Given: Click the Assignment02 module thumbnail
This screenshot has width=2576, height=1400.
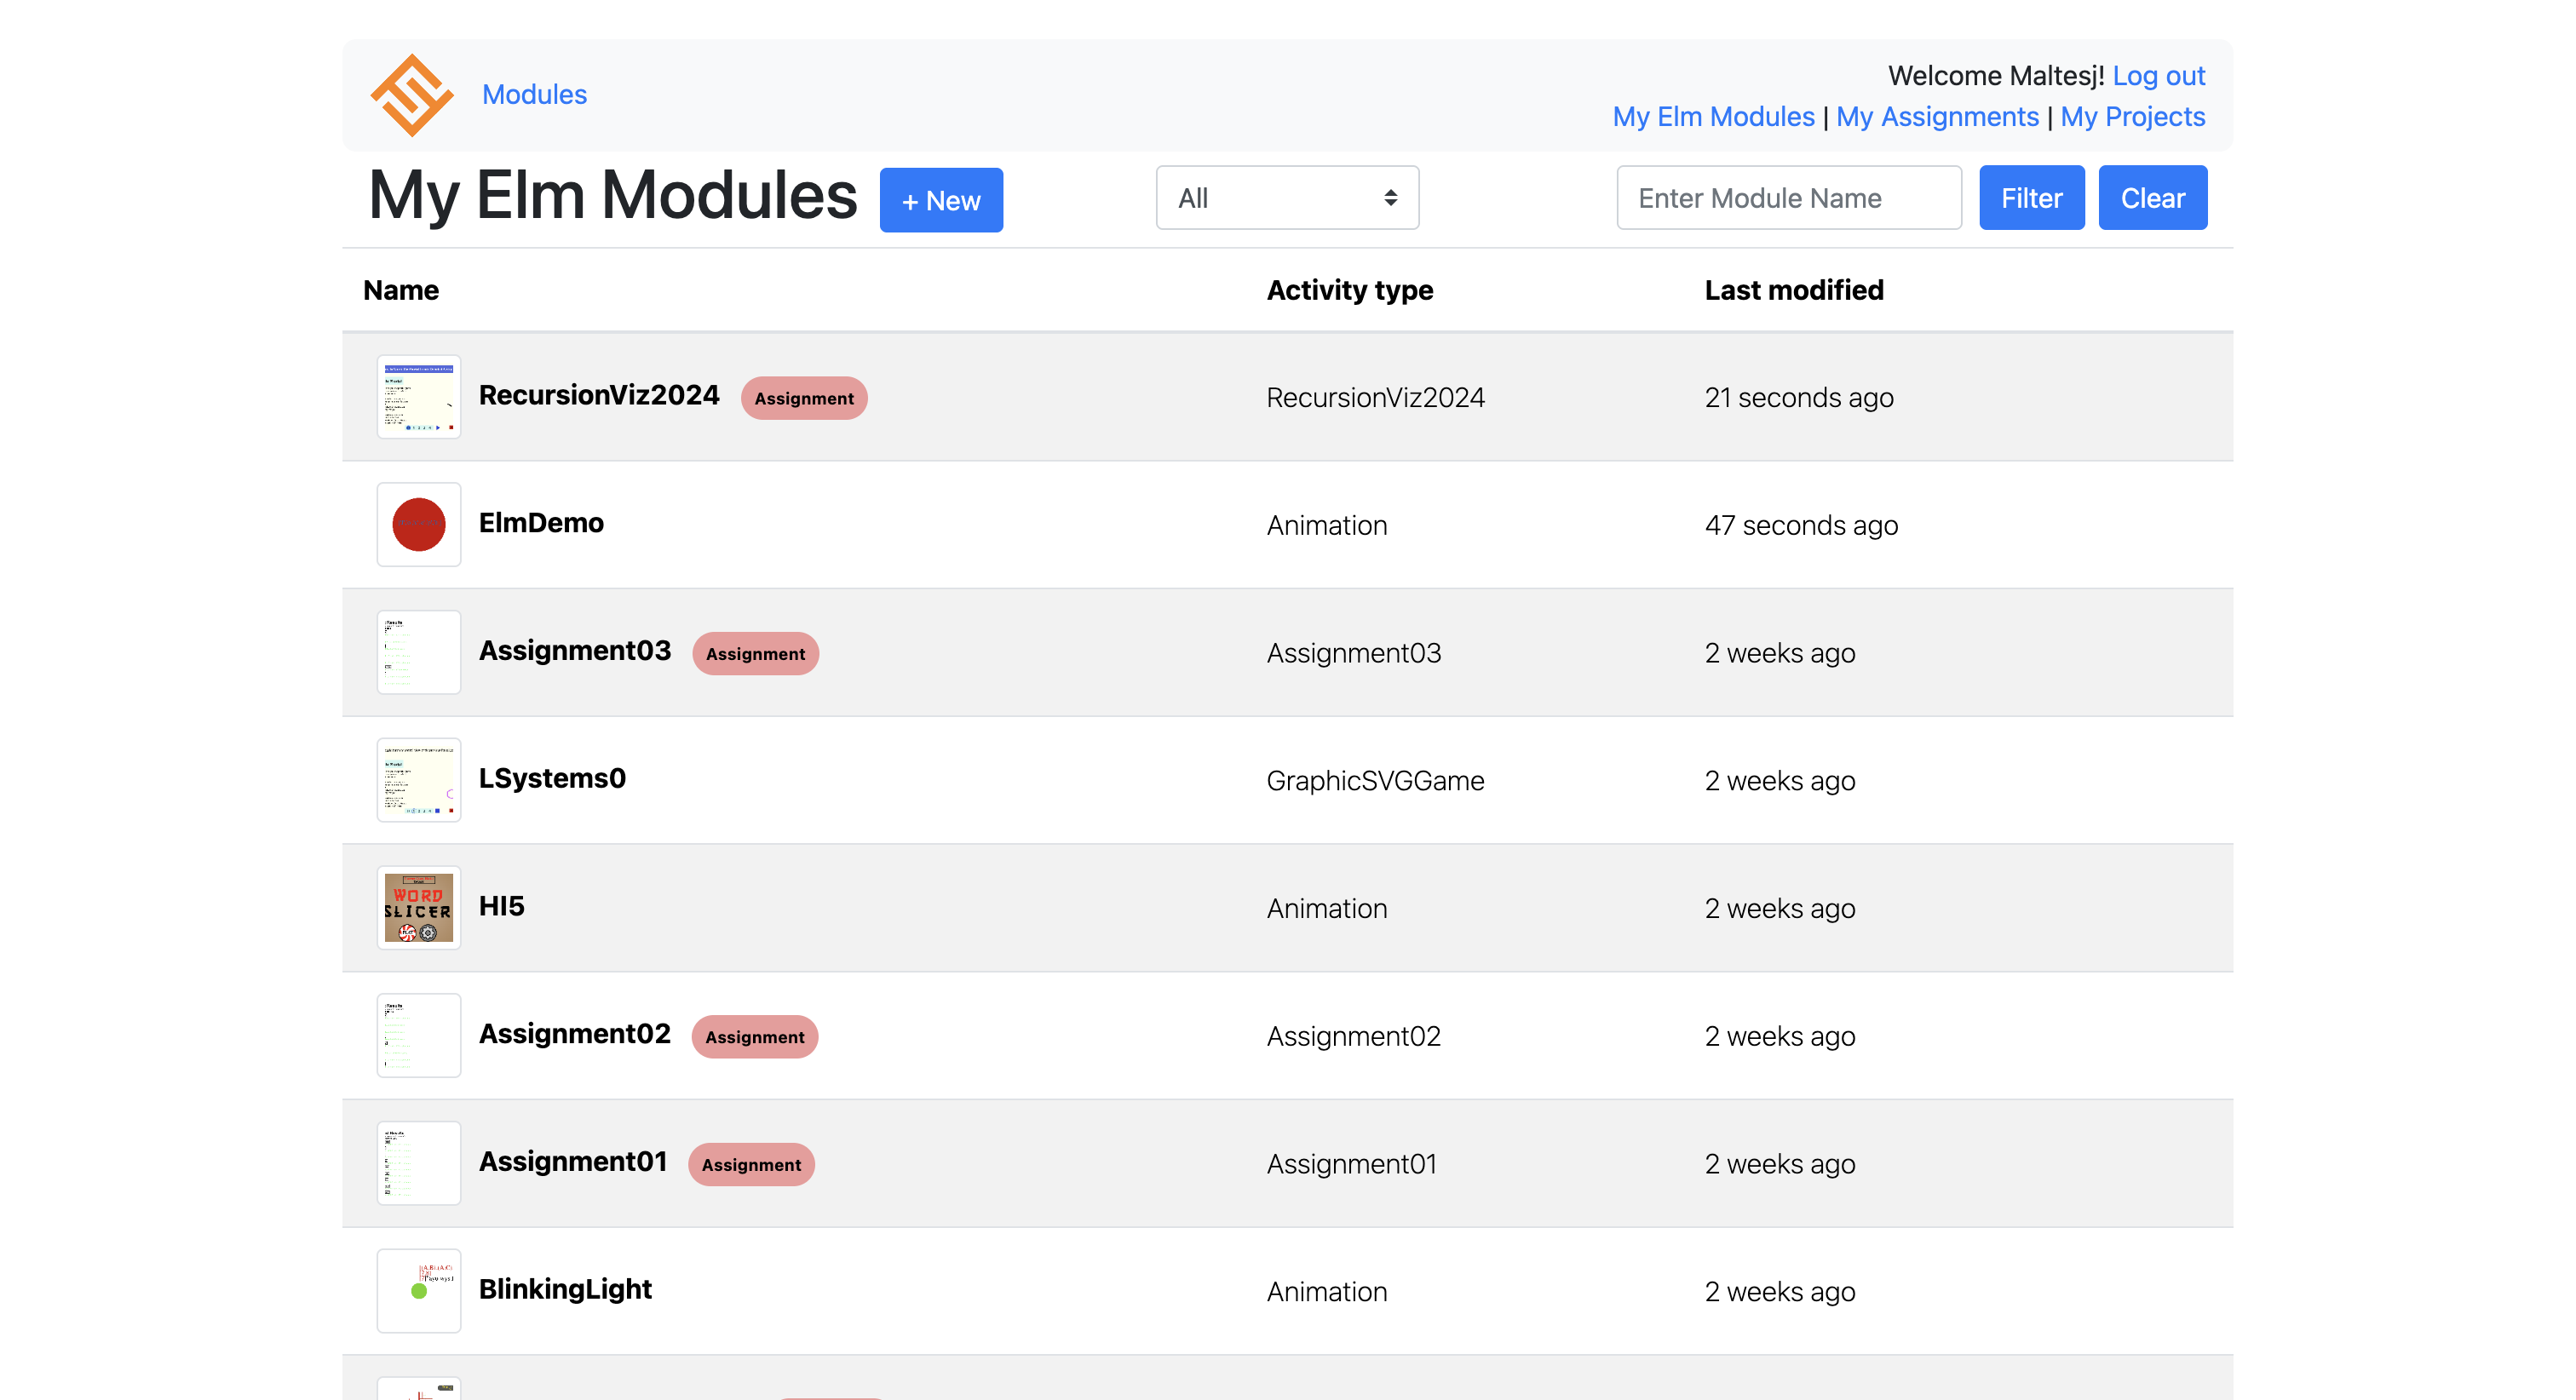Looking at the screenshot, I should click(418, 1035).
